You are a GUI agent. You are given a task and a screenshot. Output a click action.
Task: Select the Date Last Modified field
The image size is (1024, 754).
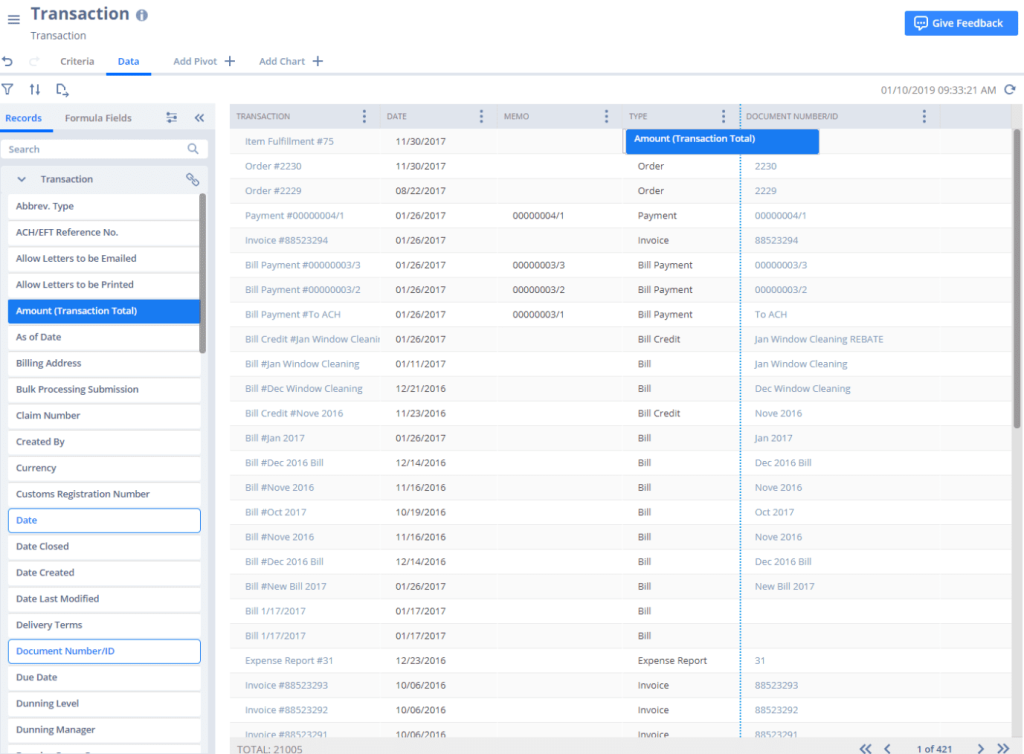coord(104,599)
